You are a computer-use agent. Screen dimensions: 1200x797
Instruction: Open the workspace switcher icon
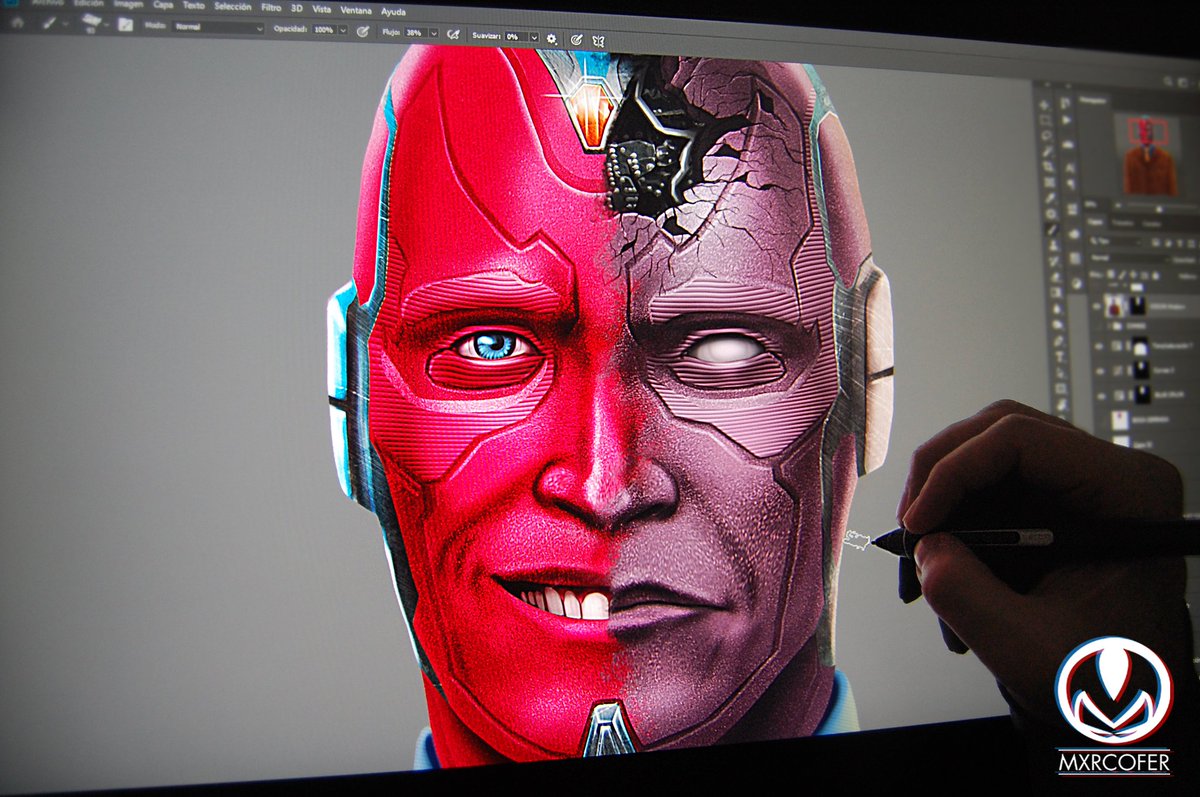(x=1181, y=82)
